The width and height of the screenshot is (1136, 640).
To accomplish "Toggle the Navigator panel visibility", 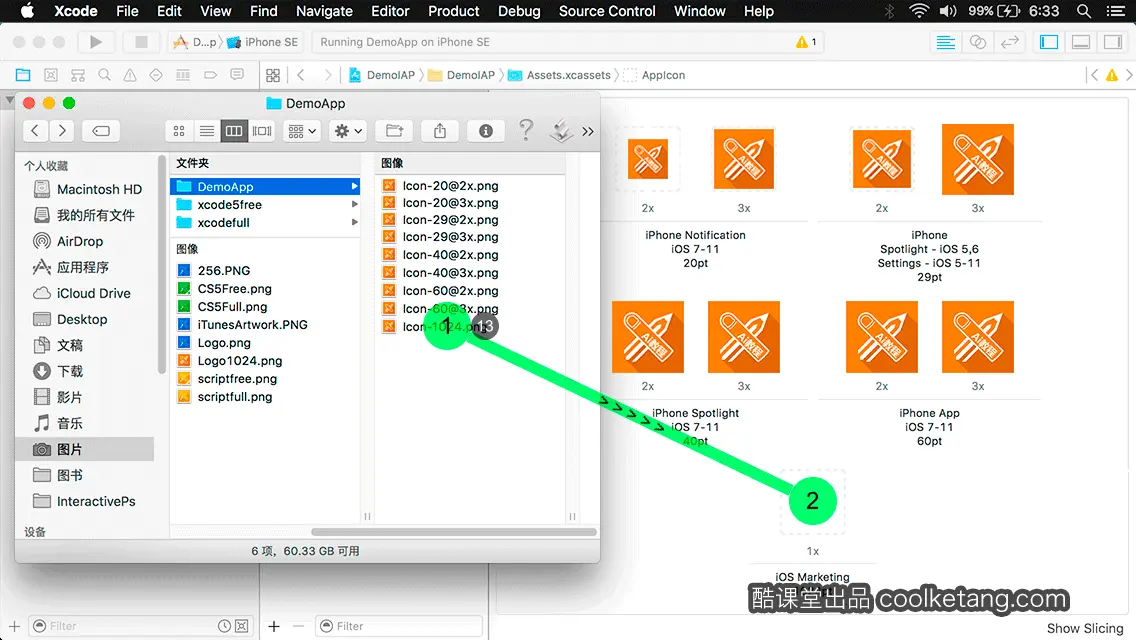I will tap(1048, 42).
